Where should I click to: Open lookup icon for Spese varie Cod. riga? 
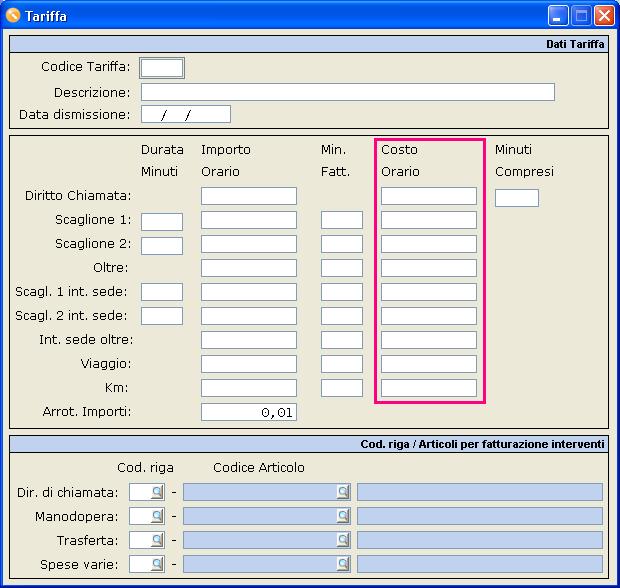pyautogui.click(x=157, y=564)
